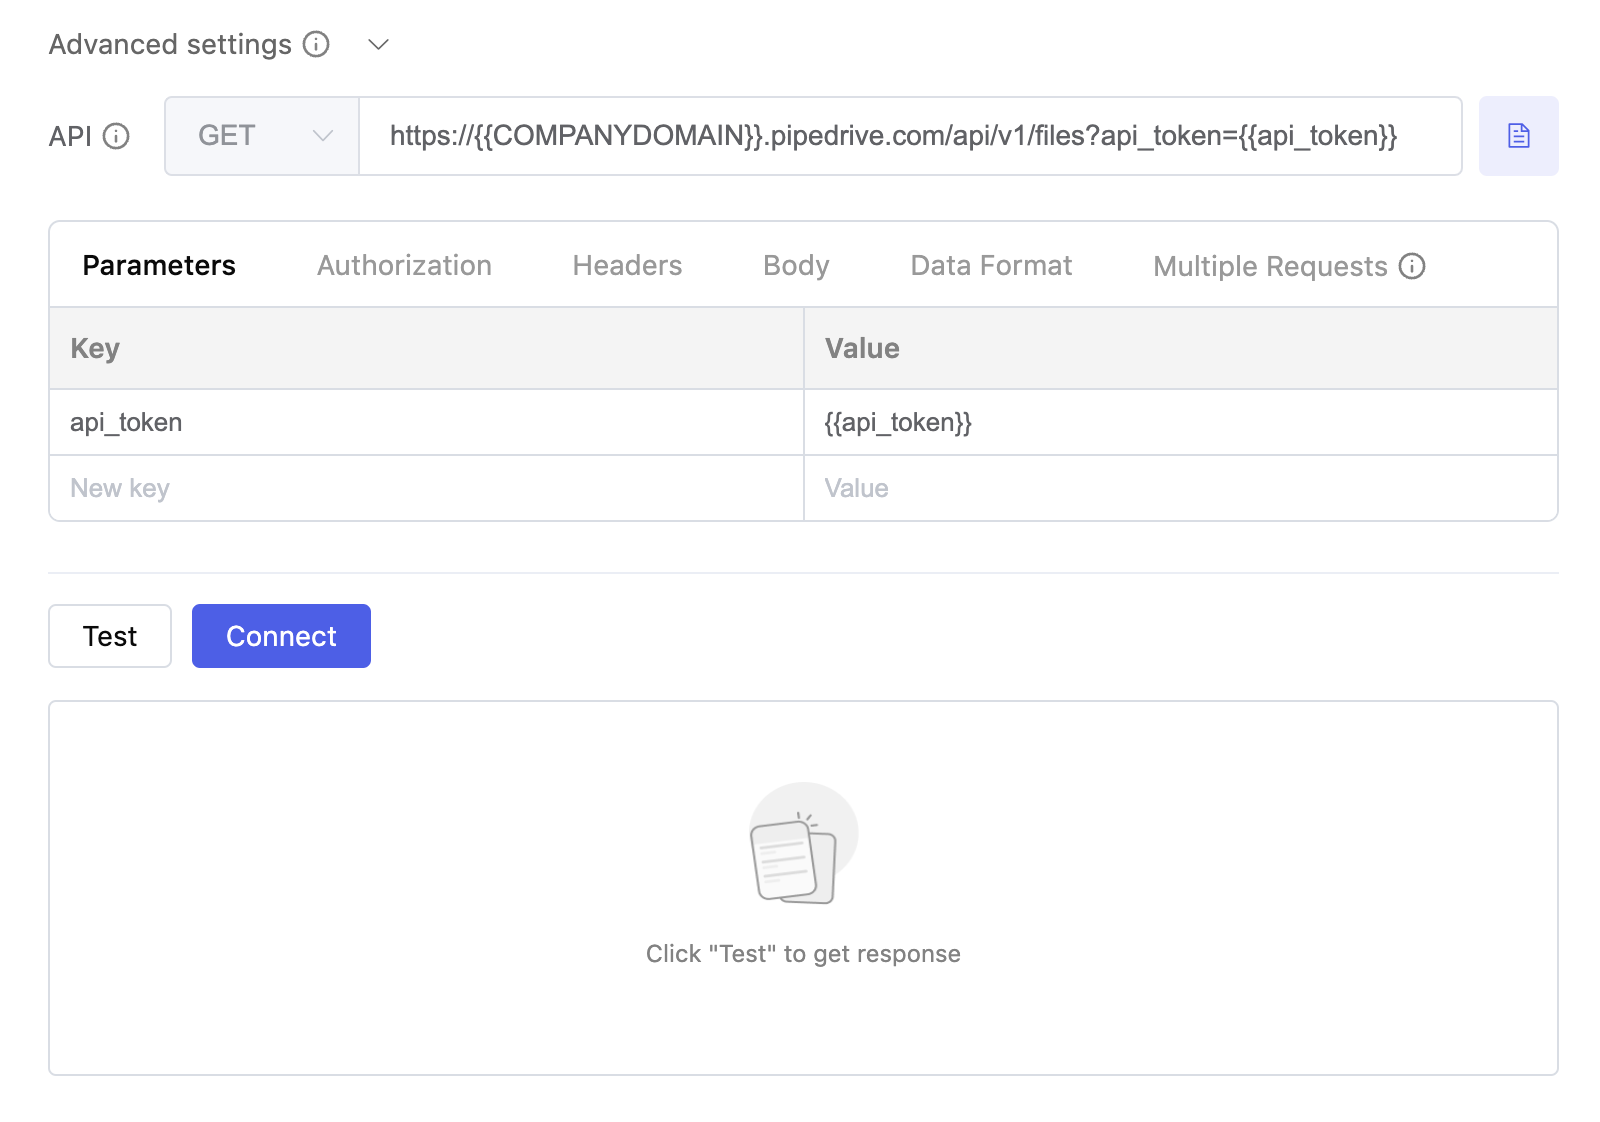Open the Headers tab

coord(627,266)
